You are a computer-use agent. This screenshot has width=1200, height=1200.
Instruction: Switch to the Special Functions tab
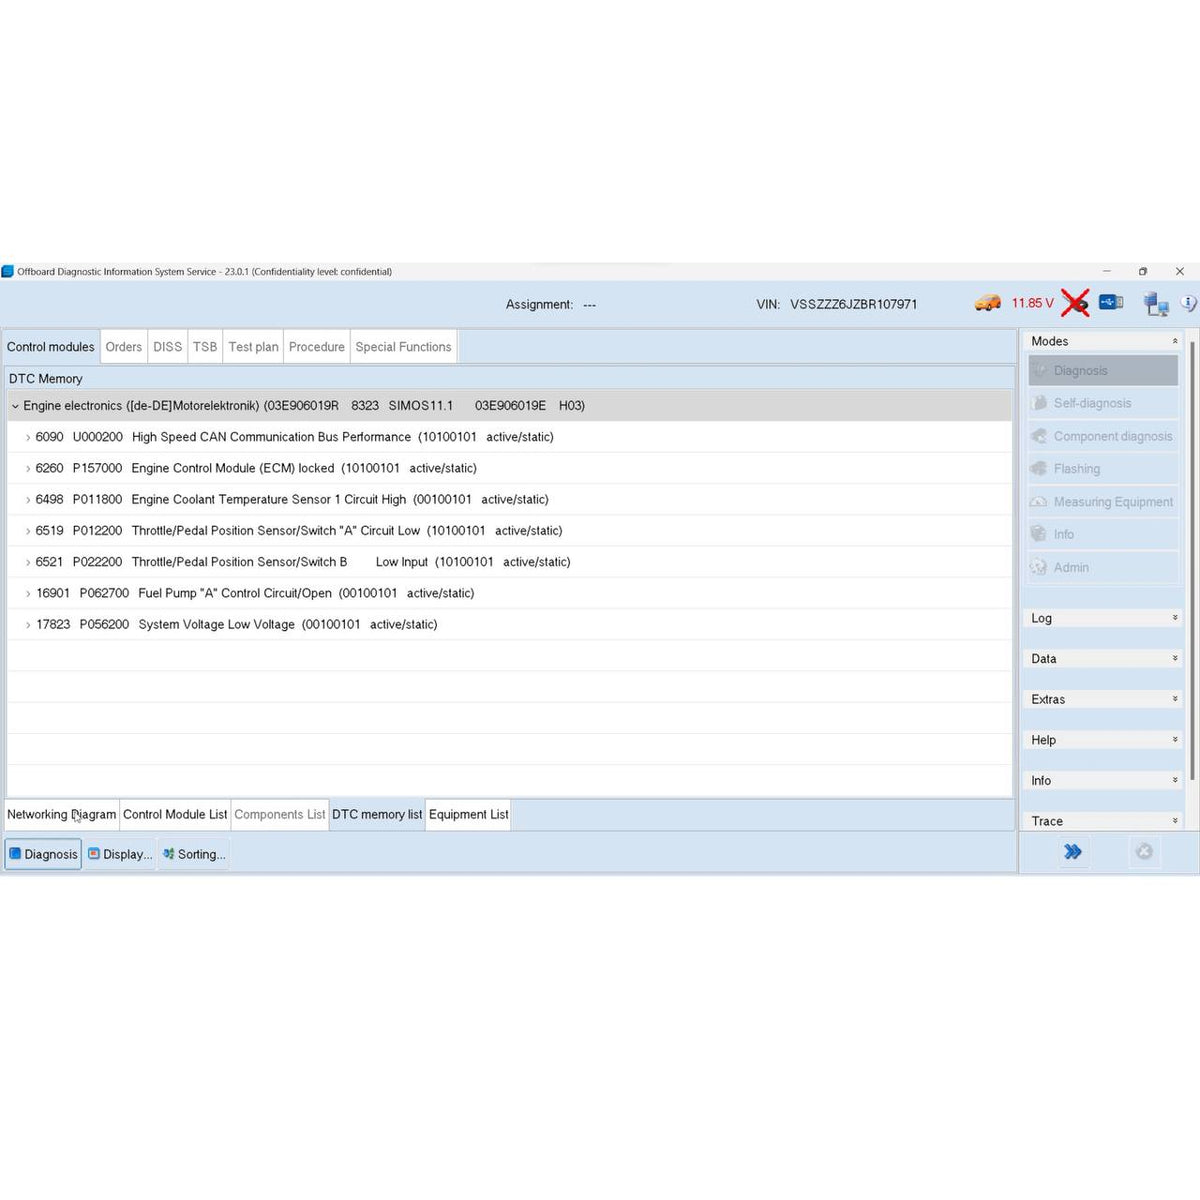tap(403, 346)
